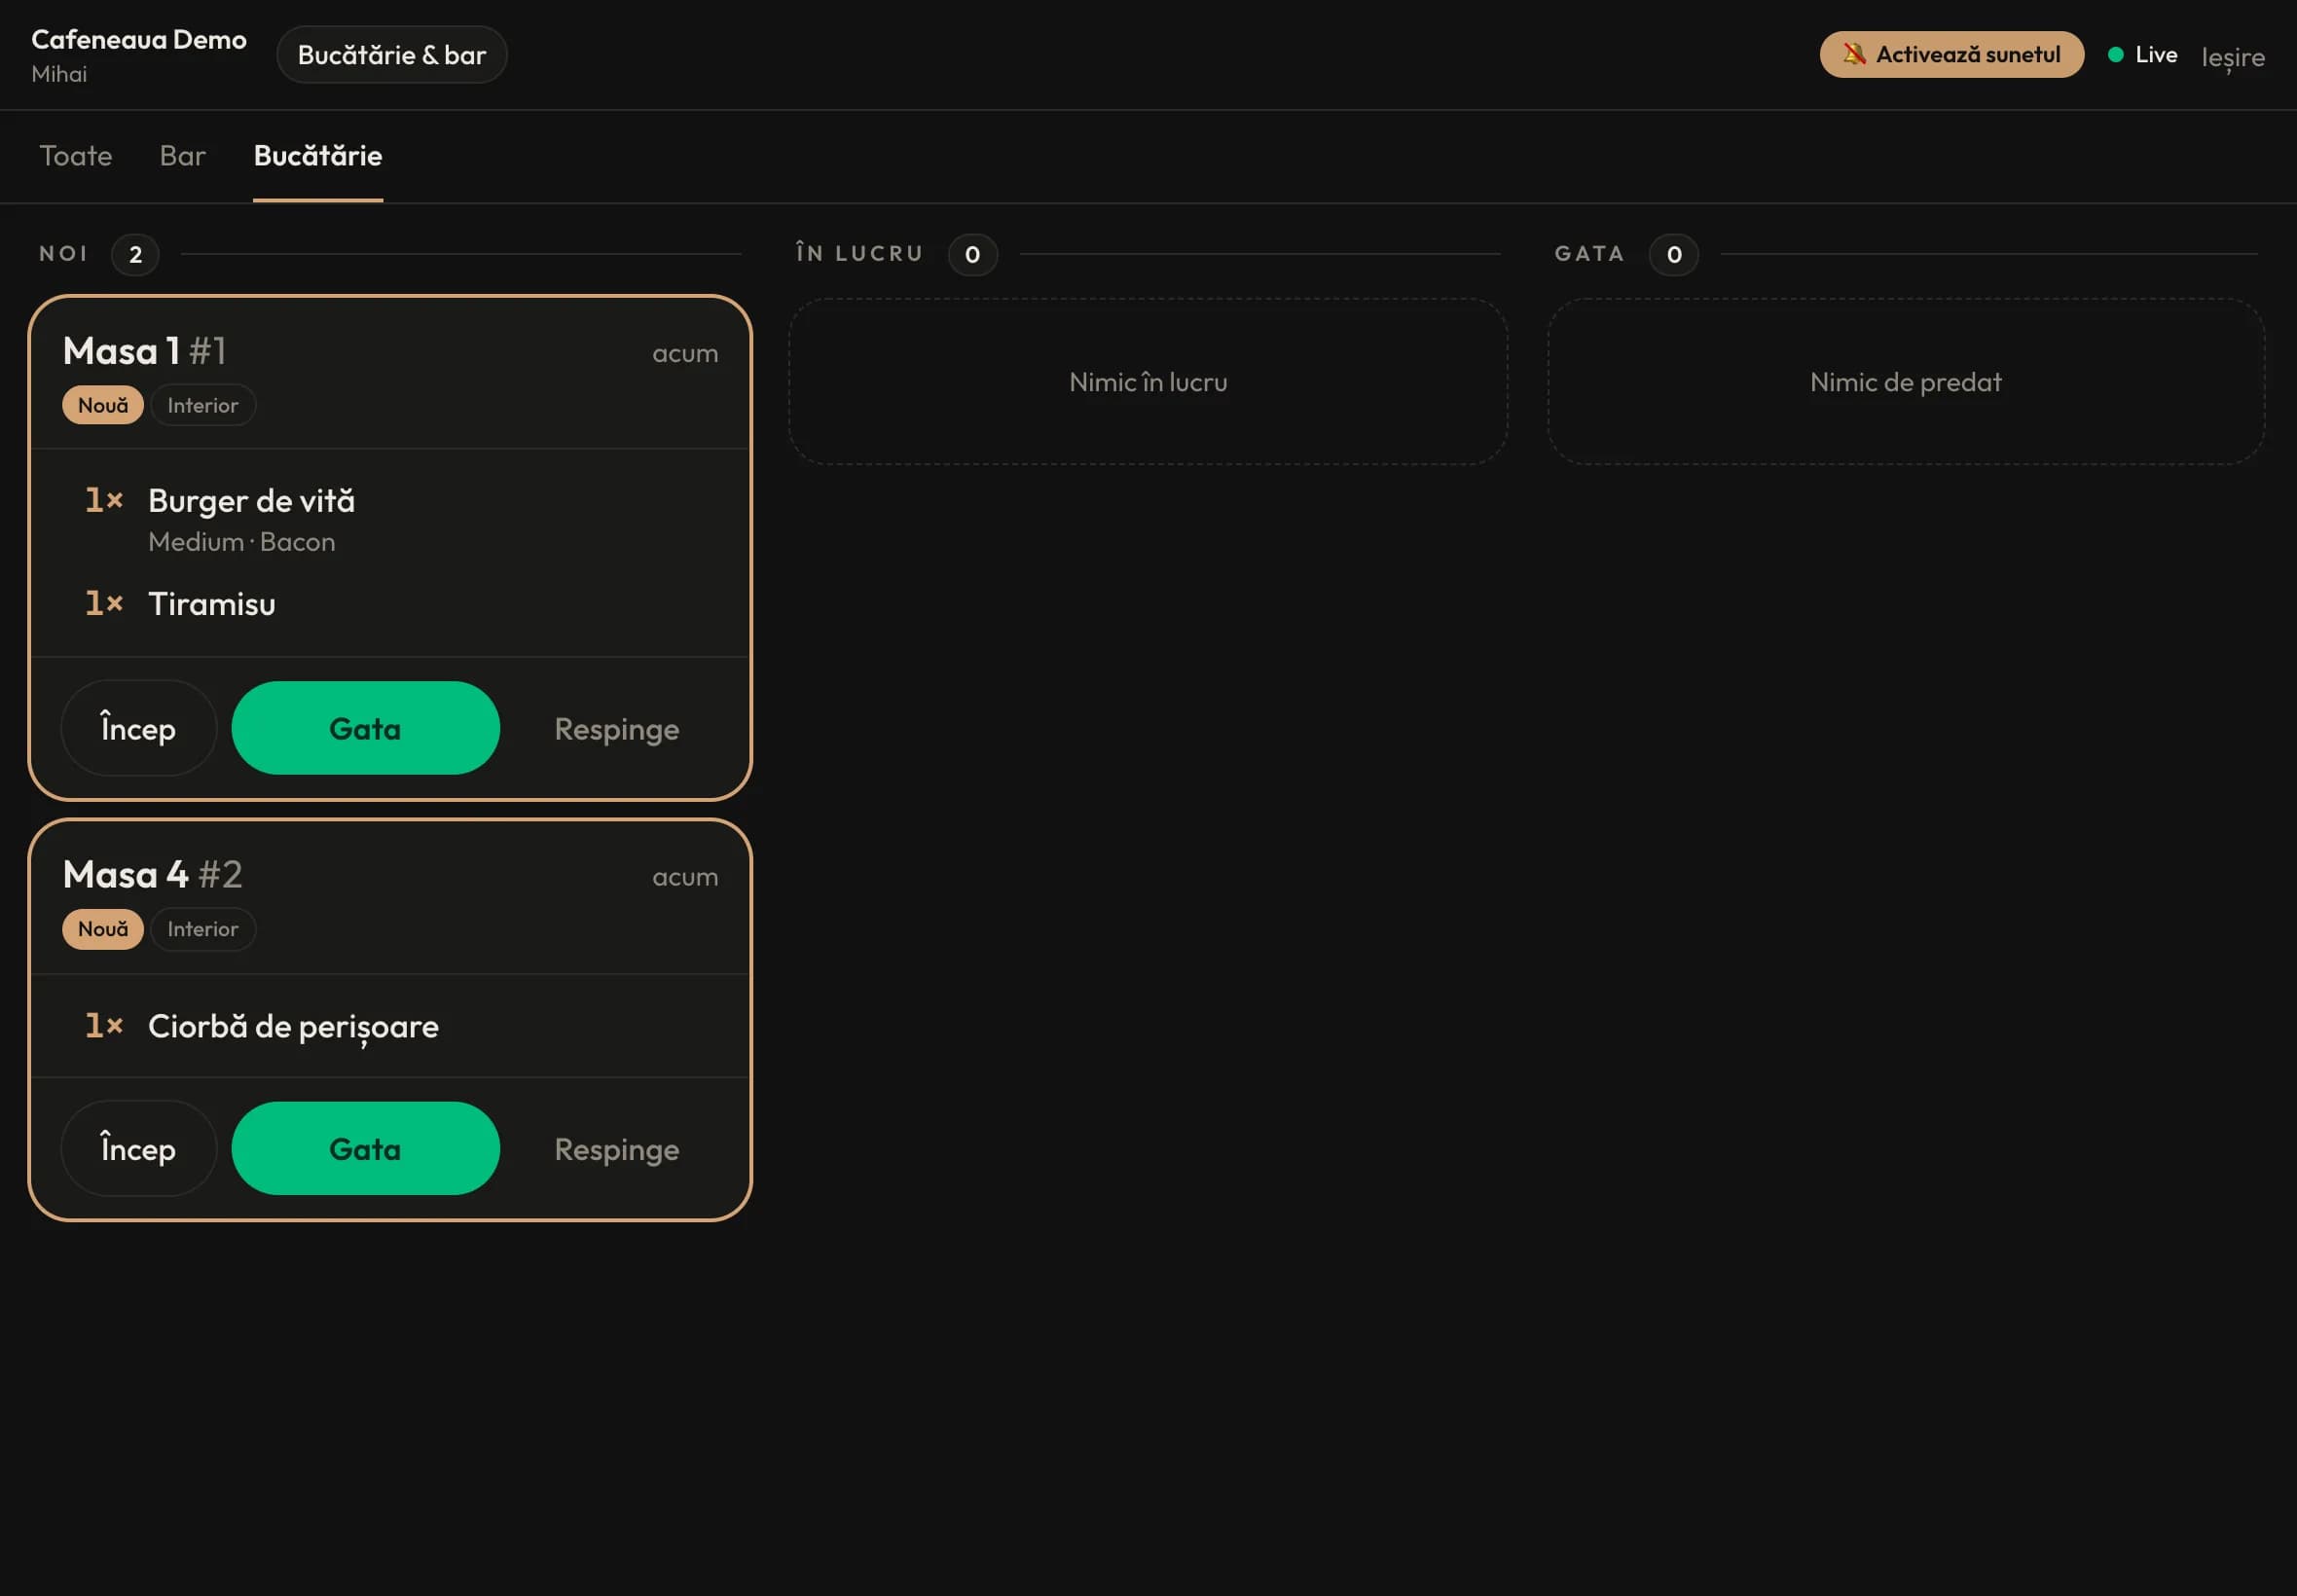Screen dimensions: 2297x1596
Task: Click the NOI column header
Action: (x=64, y=254)
